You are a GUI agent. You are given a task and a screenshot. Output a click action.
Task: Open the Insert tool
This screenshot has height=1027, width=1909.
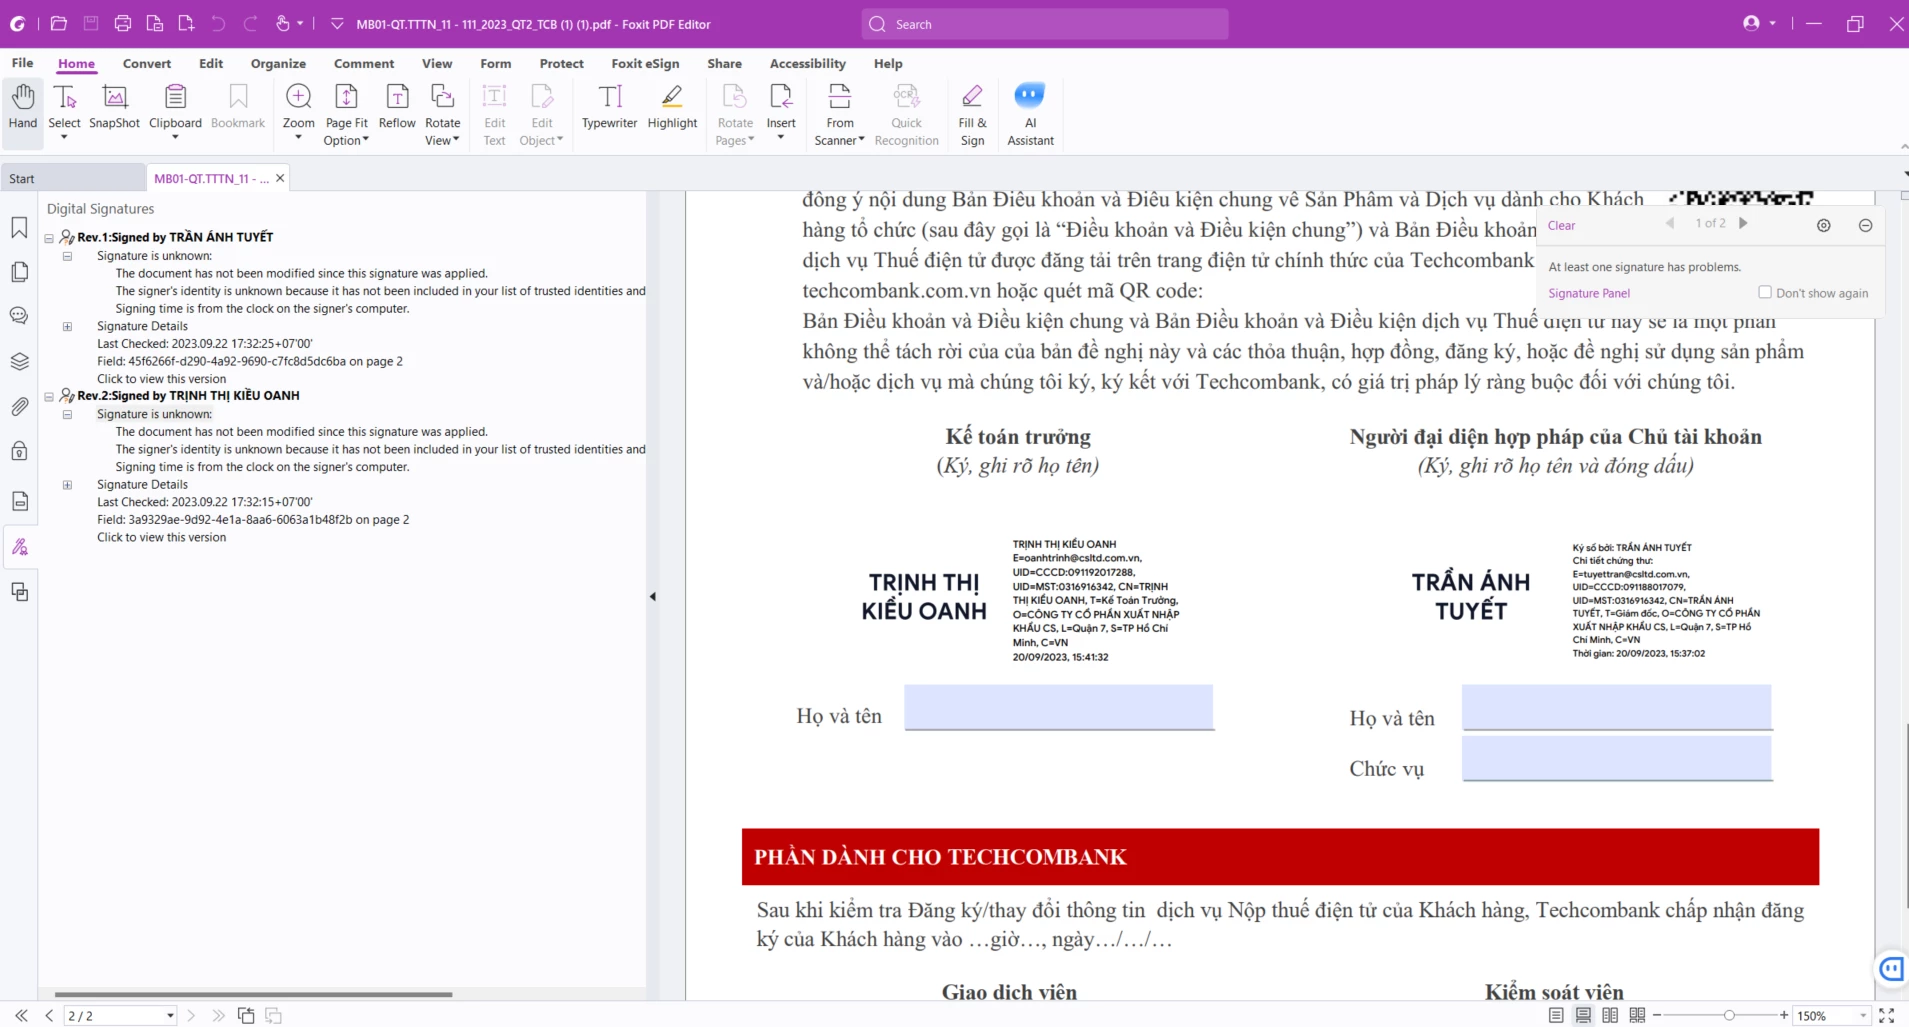click(781, 111)
